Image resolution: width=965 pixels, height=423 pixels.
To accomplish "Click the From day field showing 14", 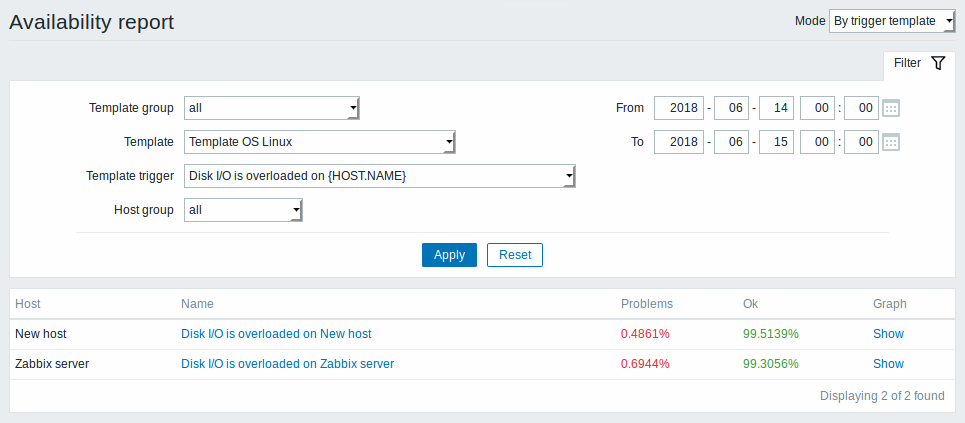I will 776,108.
